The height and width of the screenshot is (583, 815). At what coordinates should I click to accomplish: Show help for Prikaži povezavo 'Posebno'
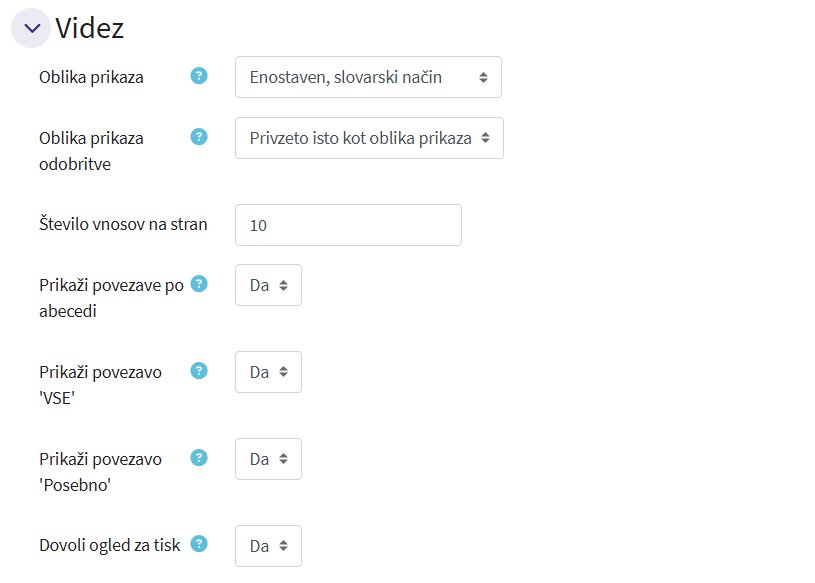(x=199, y=458)
